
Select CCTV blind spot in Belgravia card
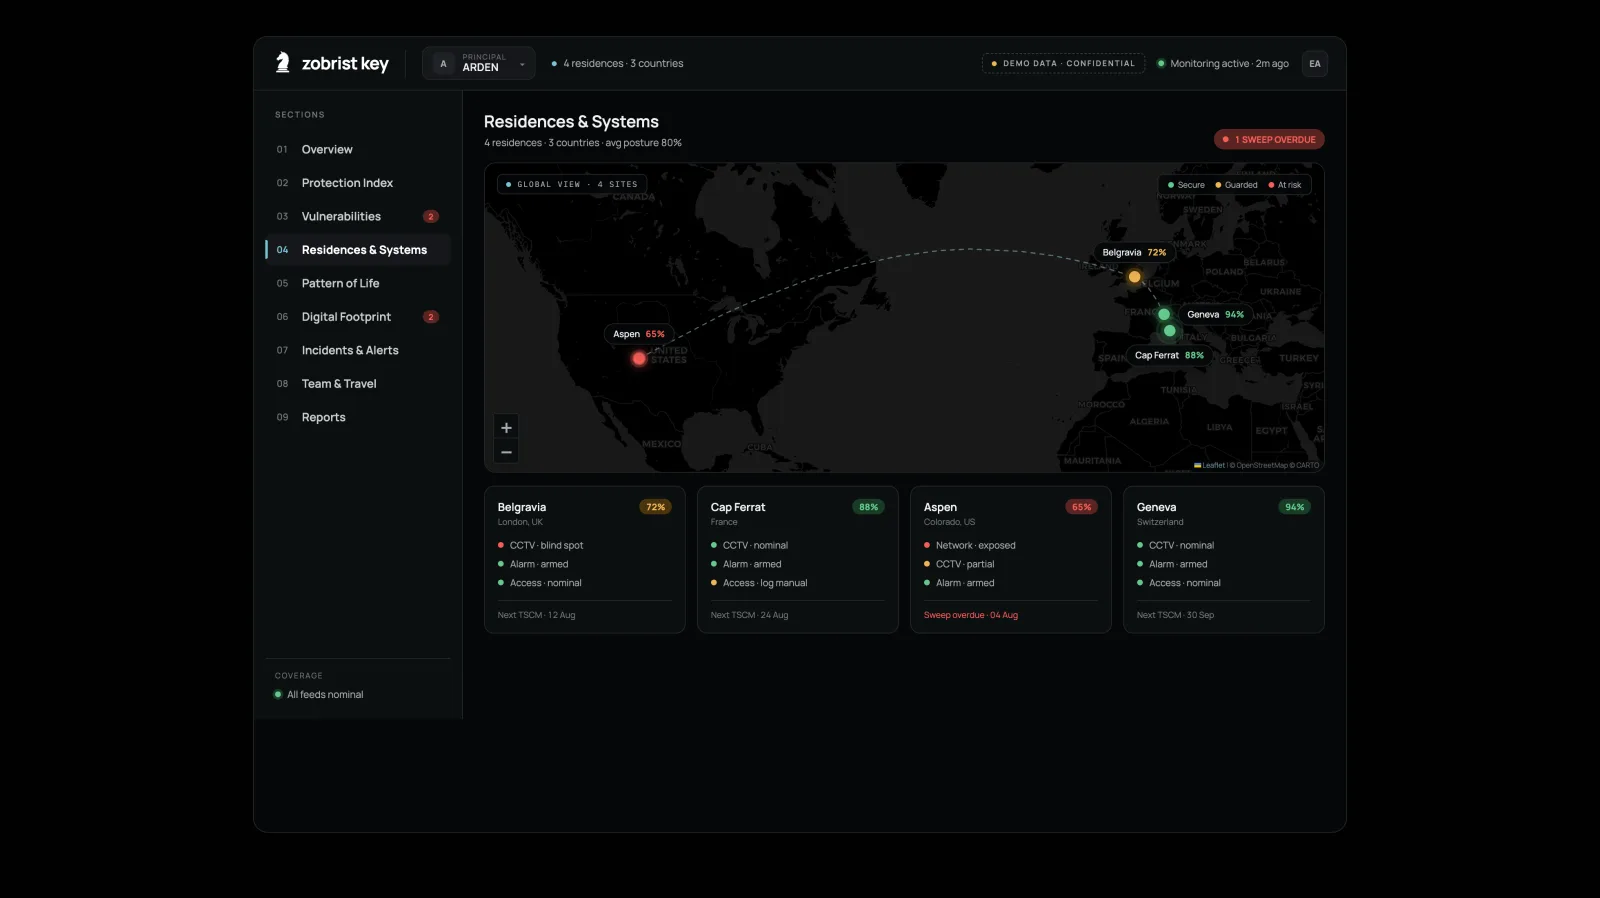tap(540, 546)
